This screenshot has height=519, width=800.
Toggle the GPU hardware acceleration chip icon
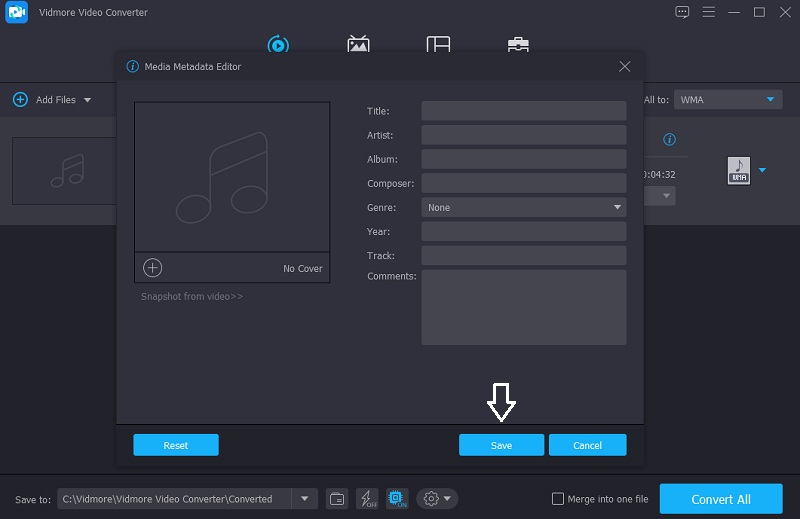pyautogui.click(x=395, y=498)
